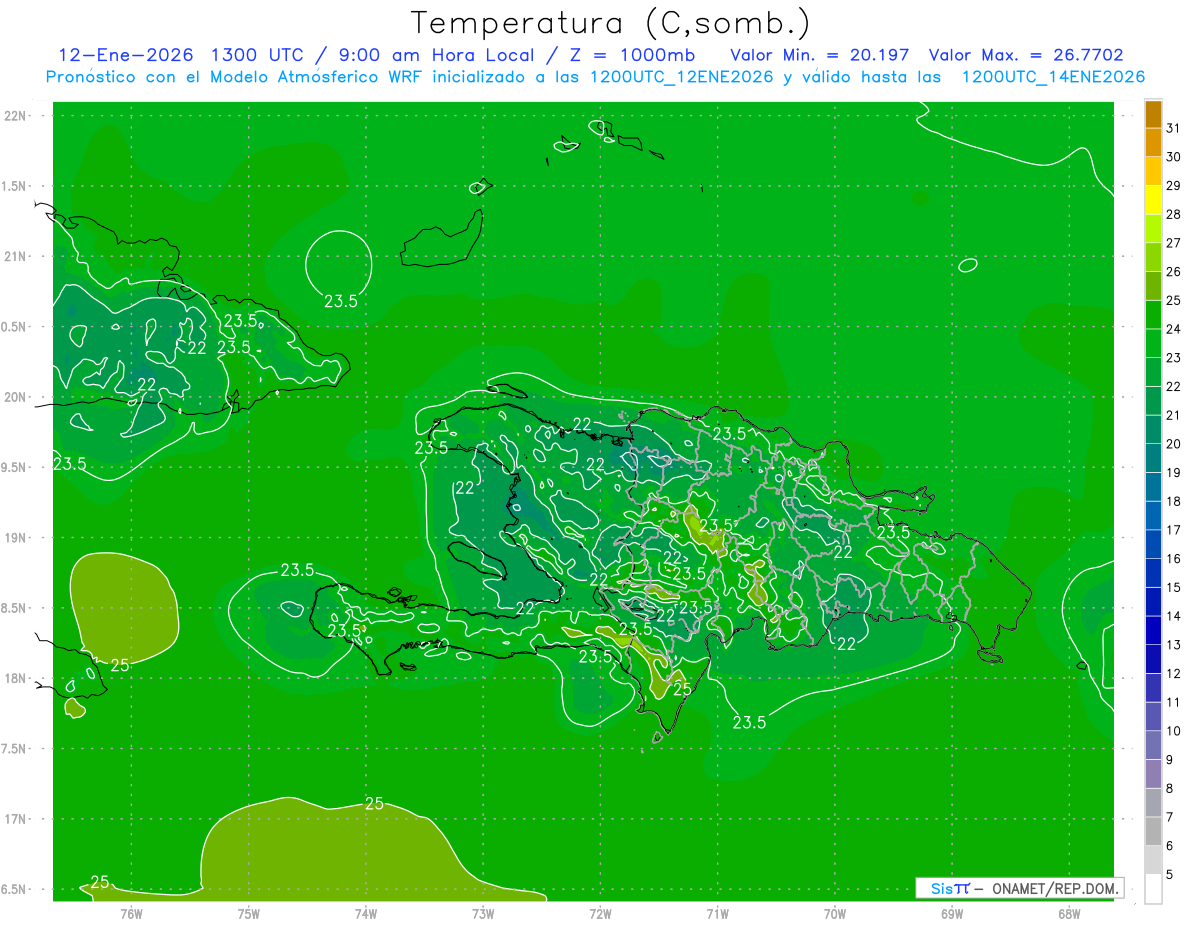Screen dimensions: 1200x927
Task: Click the "1200UTC_14ENE2026" forecast end time
Action: click(1052, 77)
